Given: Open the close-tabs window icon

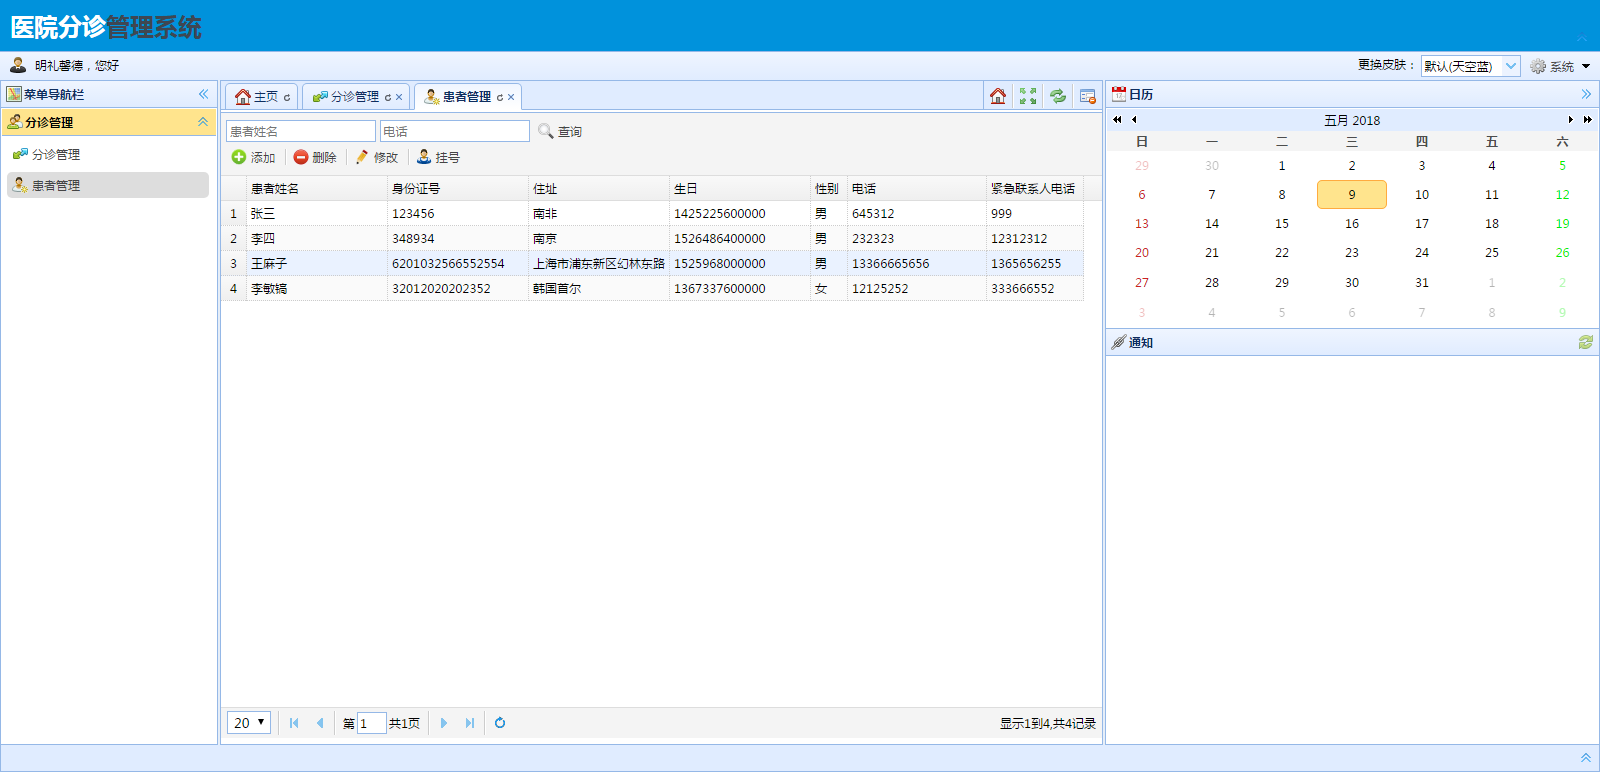Looking at the screenshot, I should tap(1088, 96).
